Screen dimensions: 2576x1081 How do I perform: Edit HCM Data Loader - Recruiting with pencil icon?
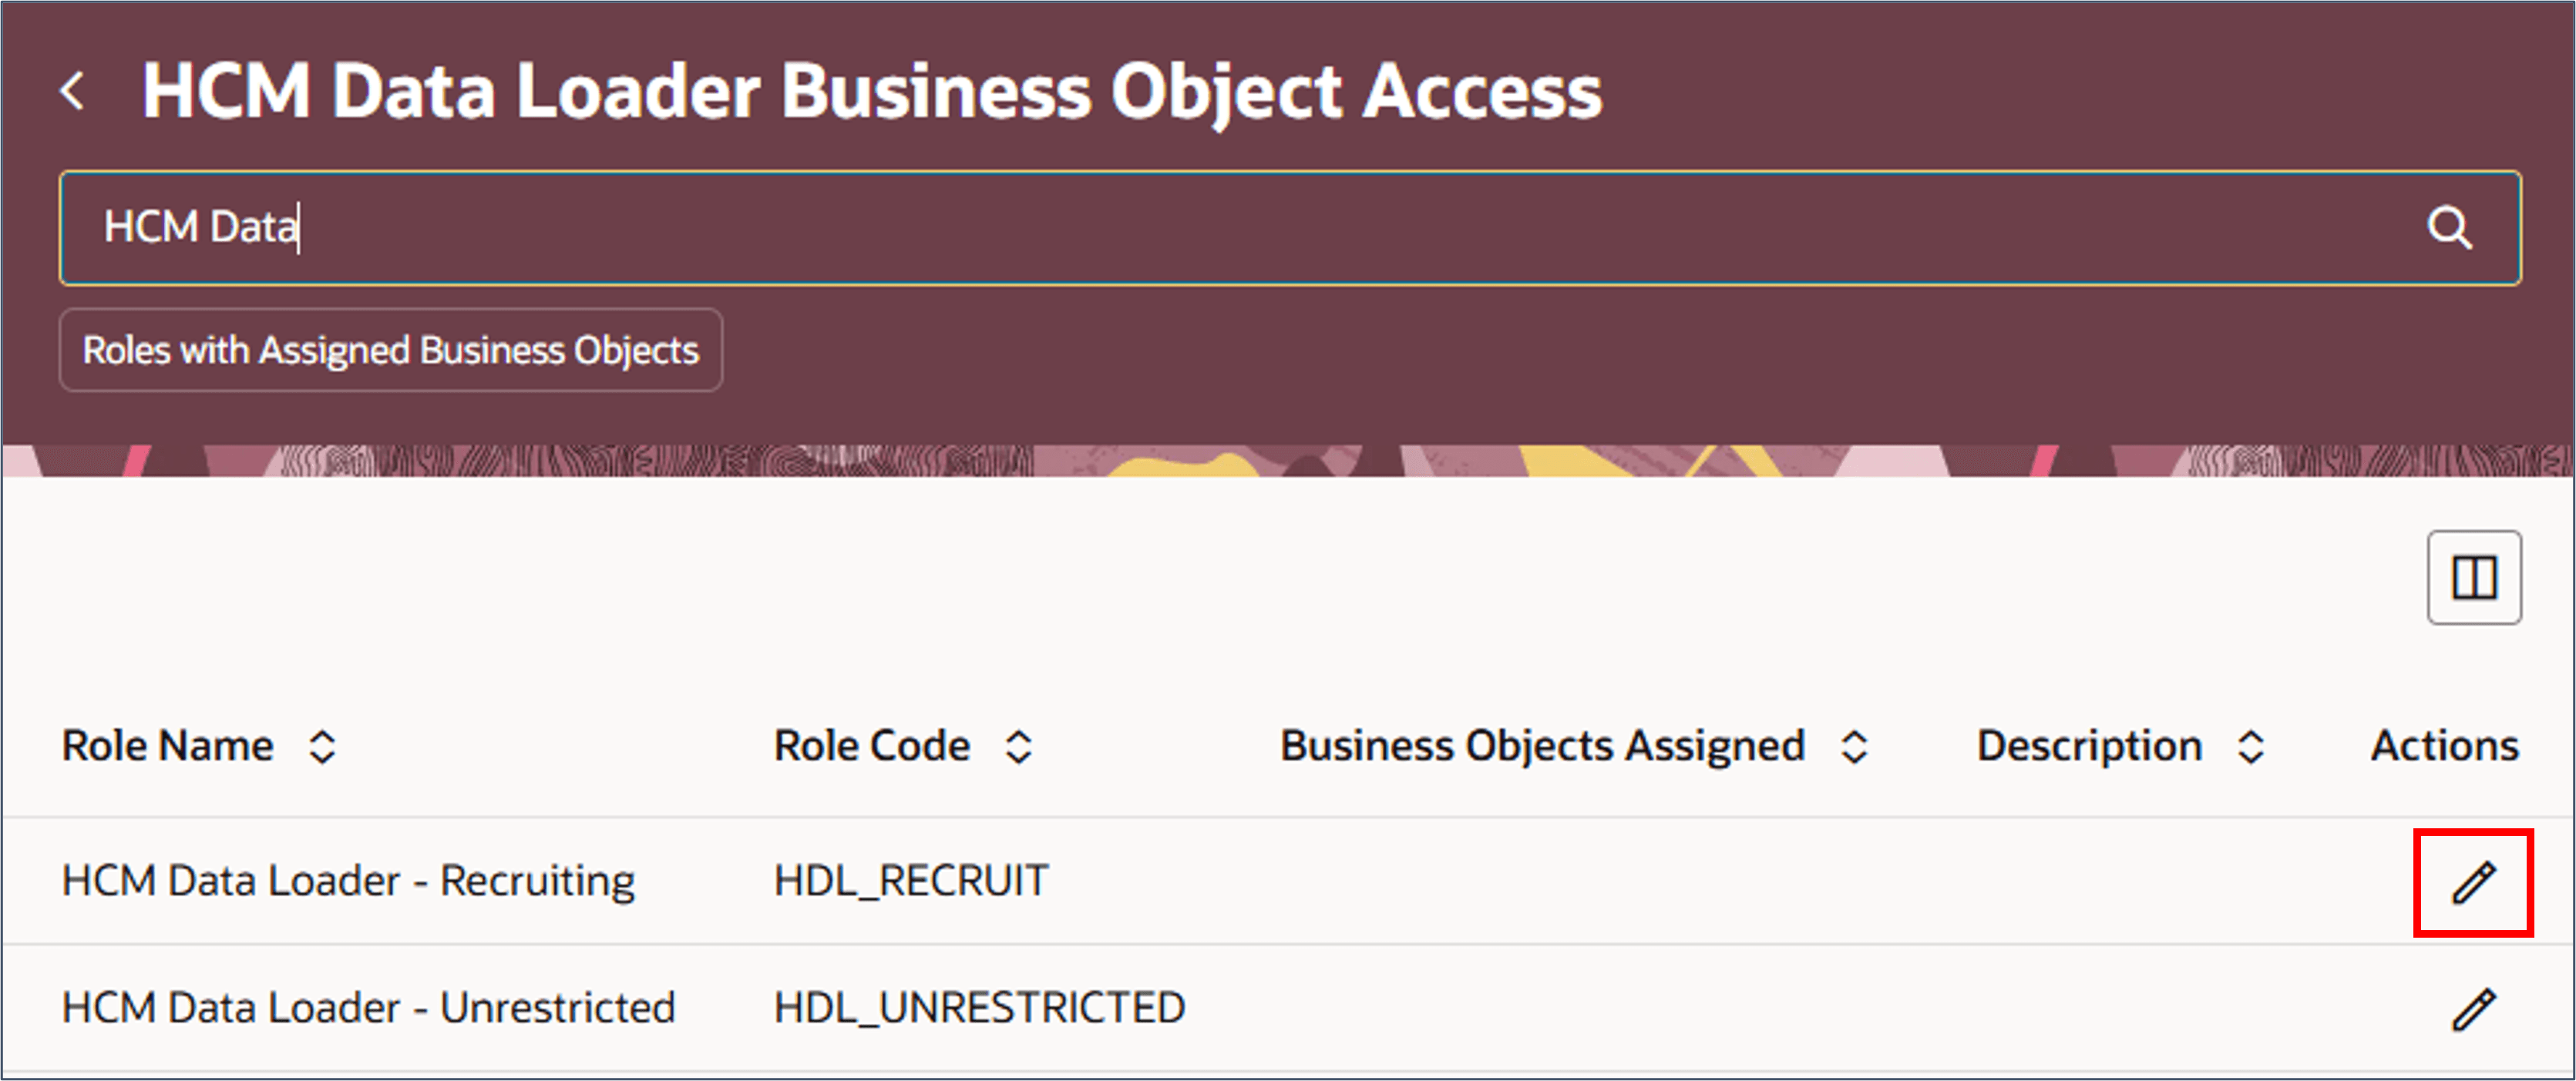(x=2473, y=882)
